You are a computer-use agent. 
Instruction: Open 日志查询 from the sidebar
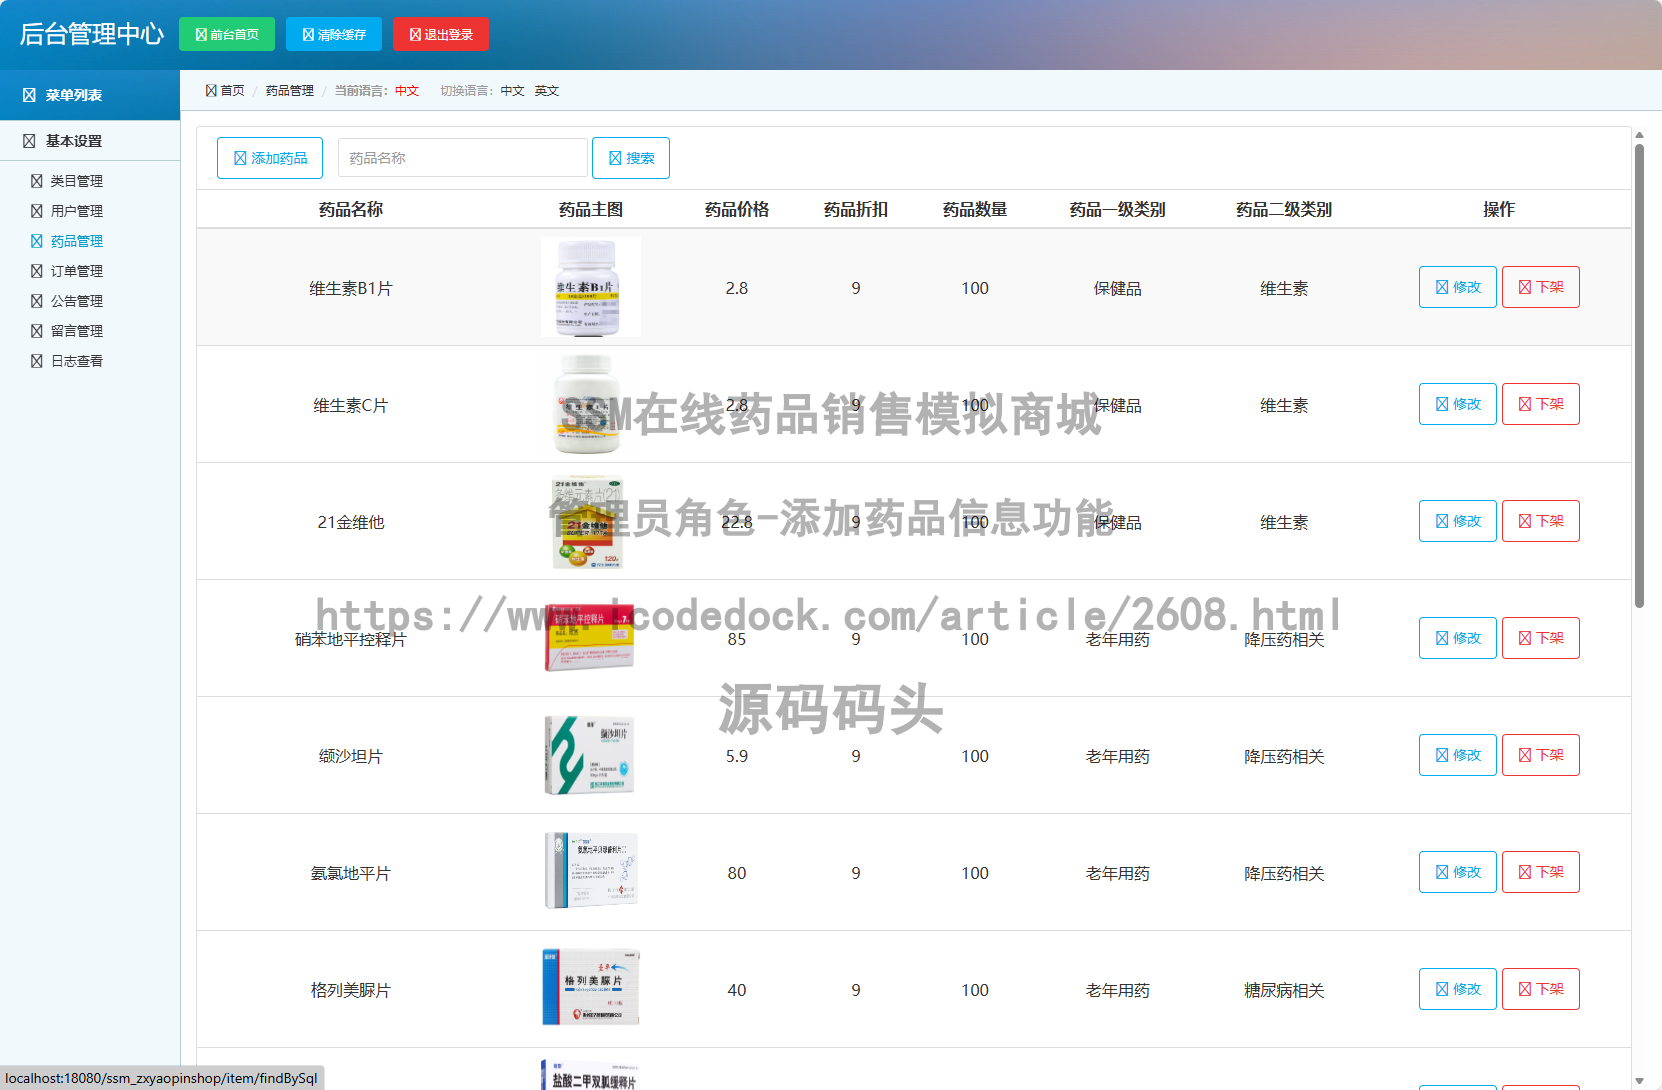74,361
